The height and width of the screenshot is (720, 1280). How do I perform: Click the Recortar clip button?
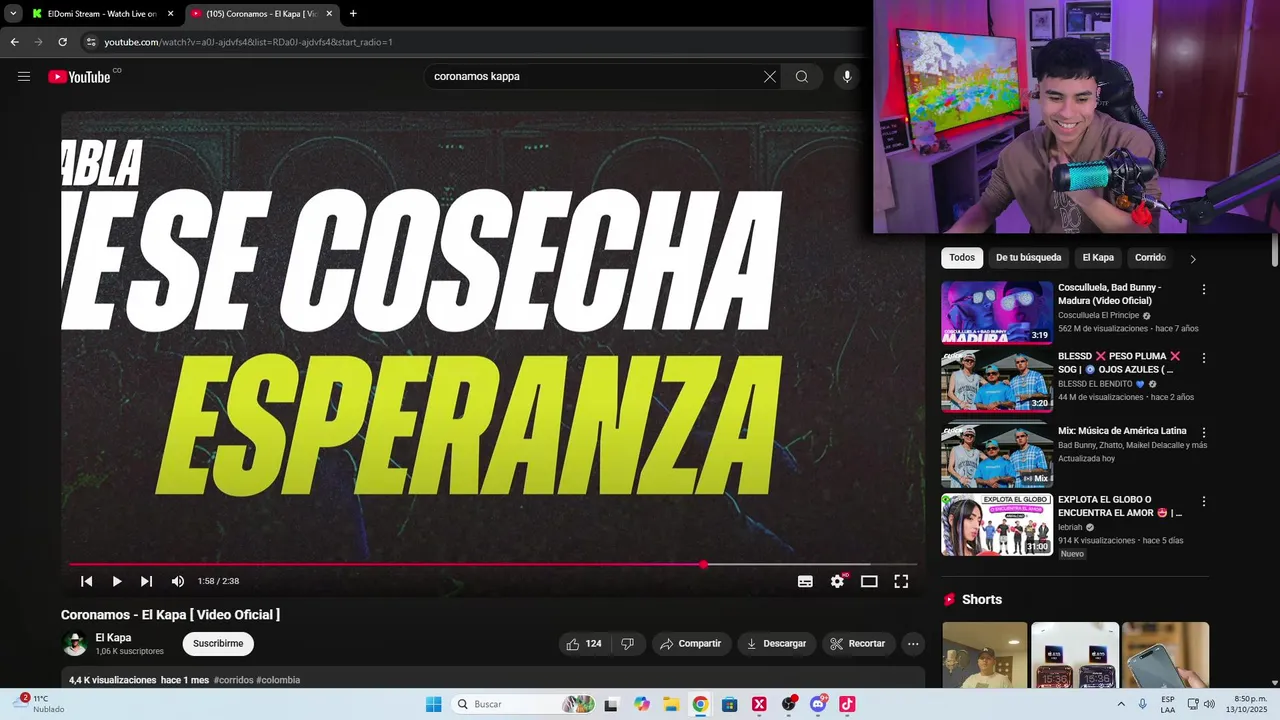point(859,644)
